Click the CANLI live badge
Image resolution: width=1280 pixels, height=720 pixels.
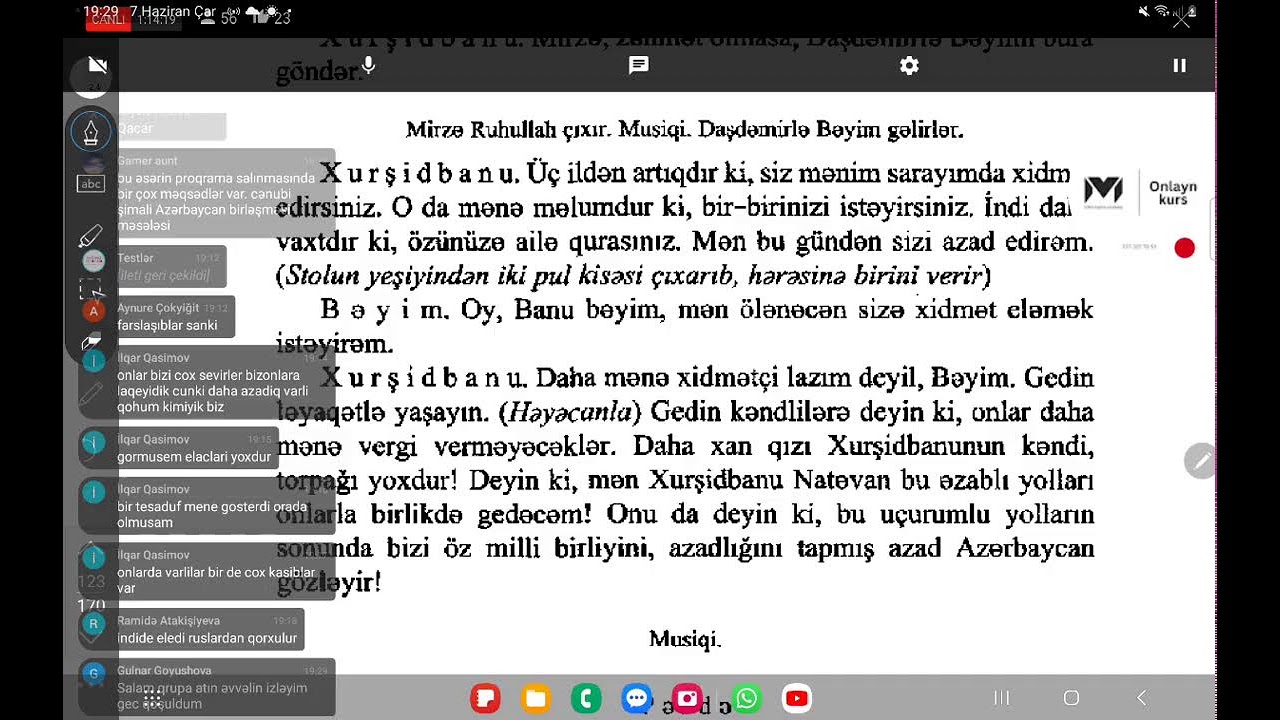click(108, 20)
